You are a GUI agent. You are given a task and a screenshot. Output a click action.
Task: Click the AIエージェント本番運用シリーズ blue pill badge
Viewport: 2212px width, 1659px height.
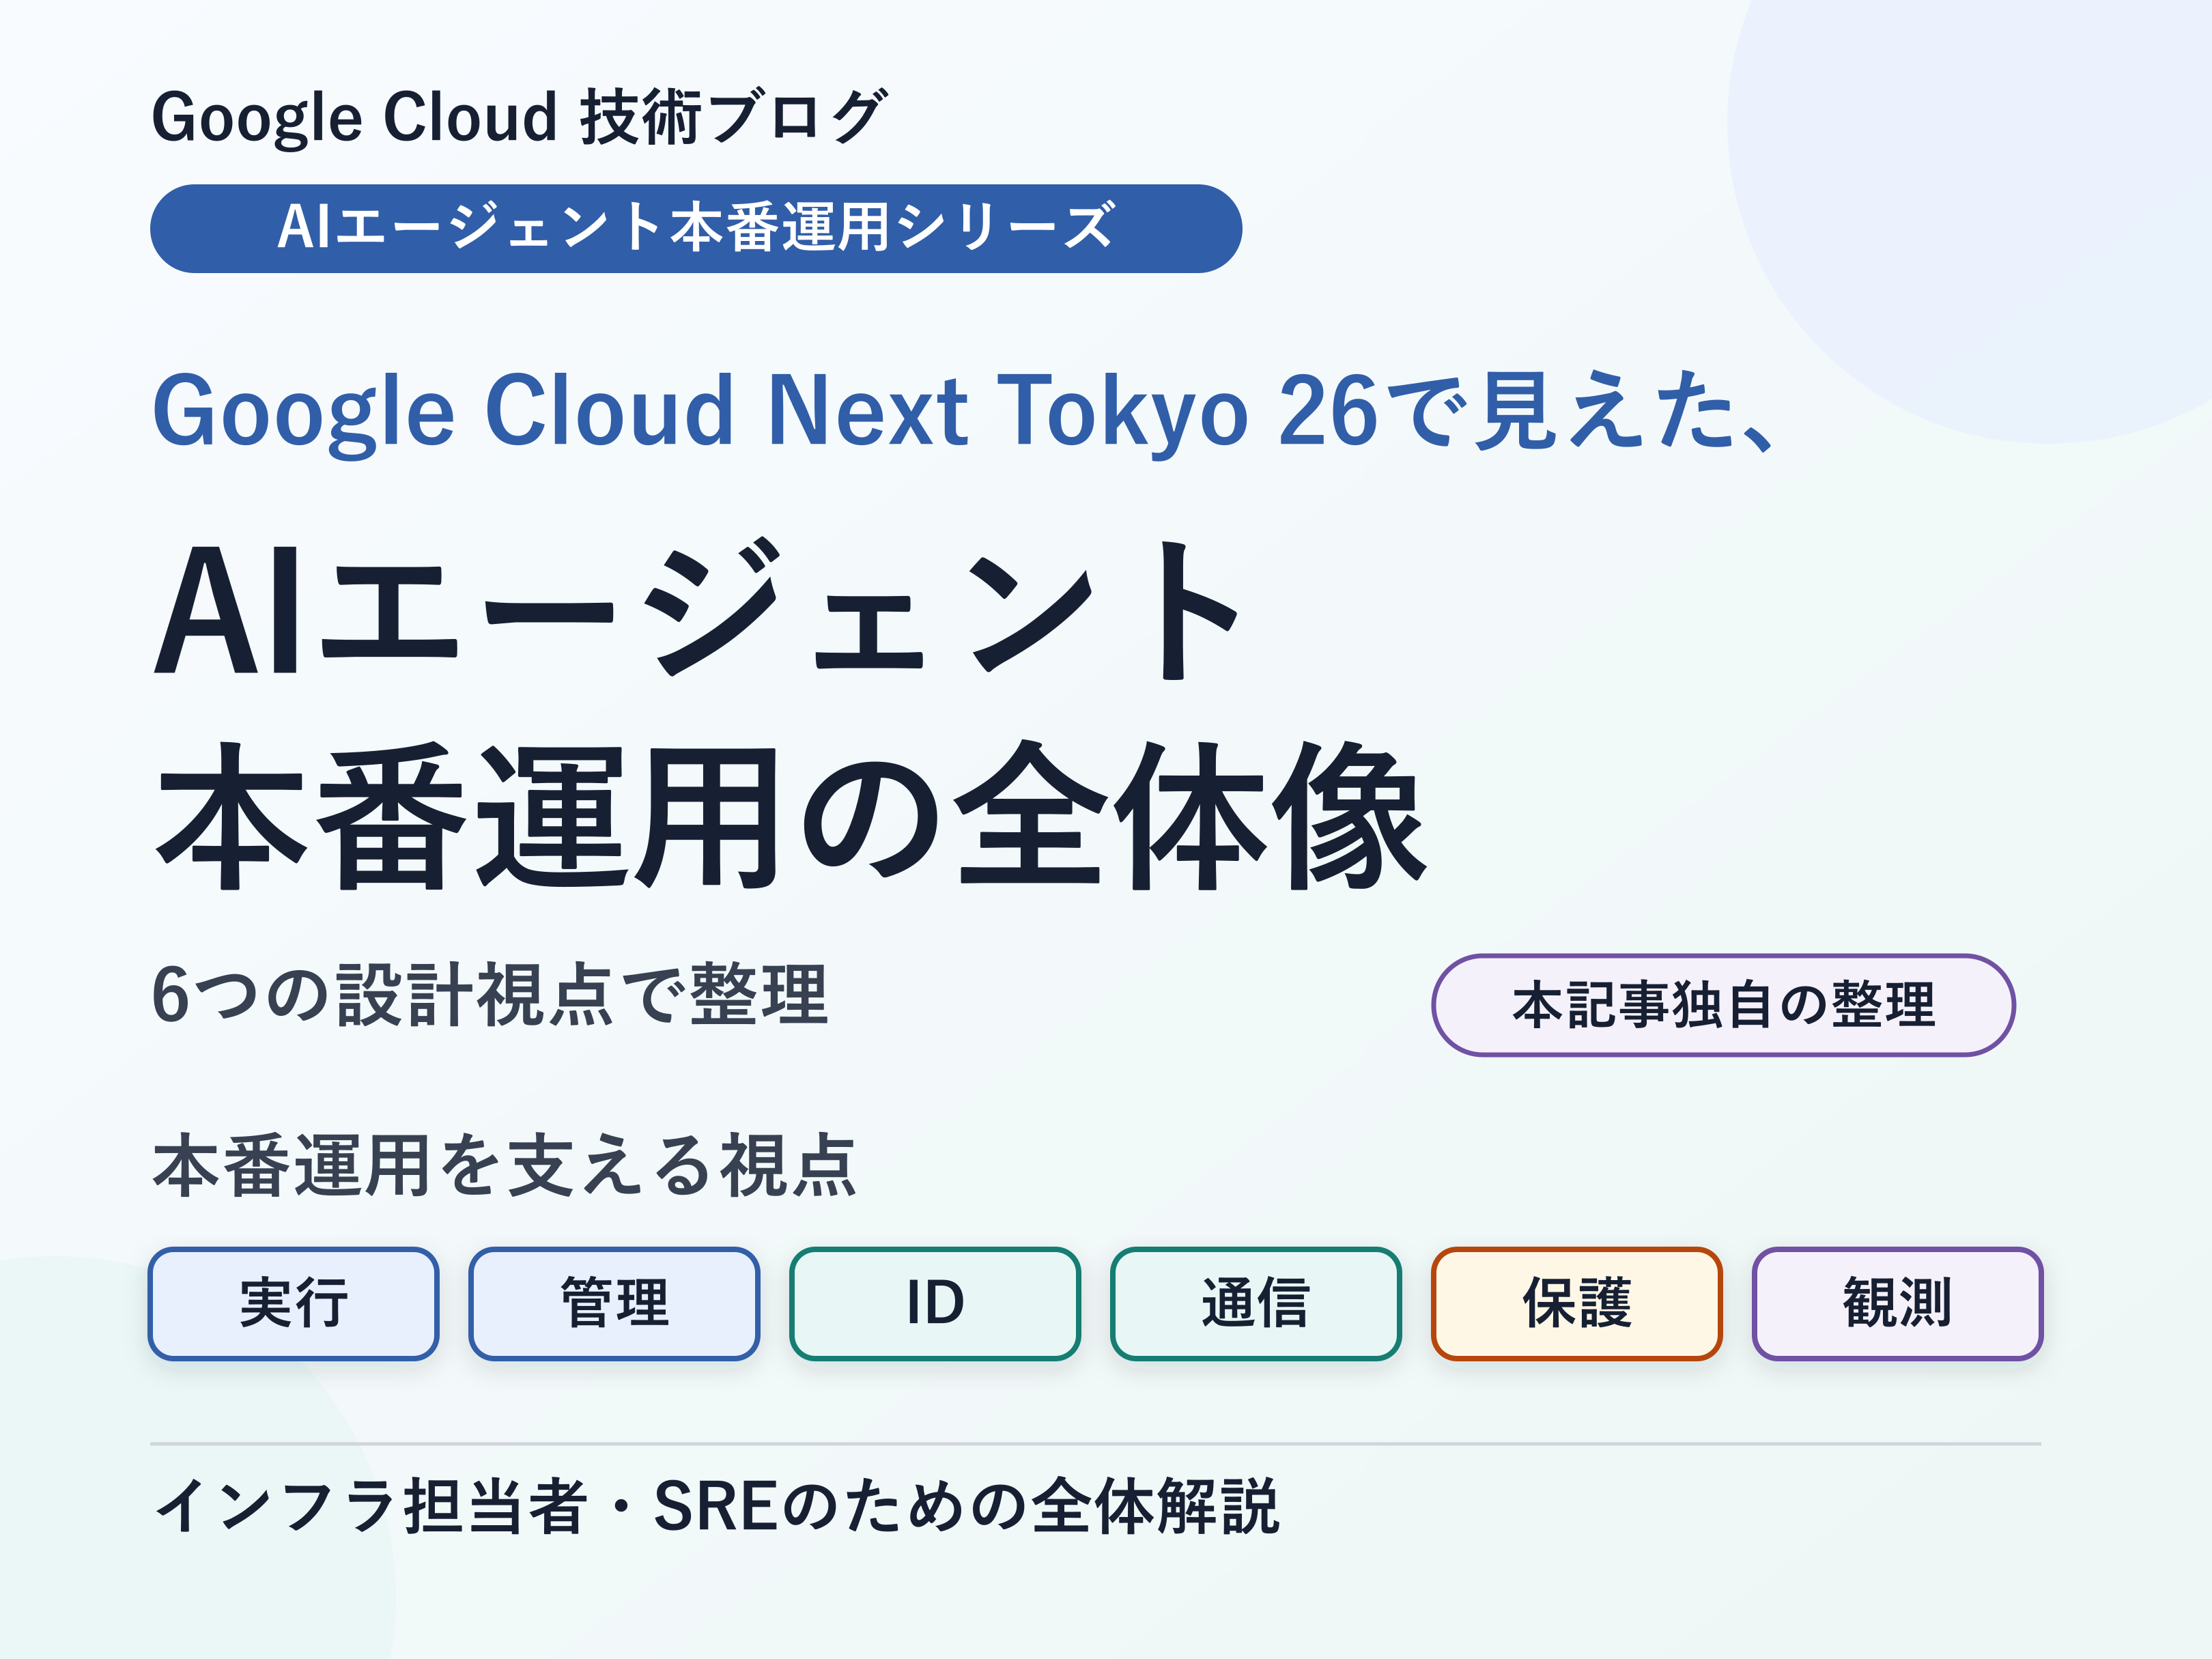(696, 228)
